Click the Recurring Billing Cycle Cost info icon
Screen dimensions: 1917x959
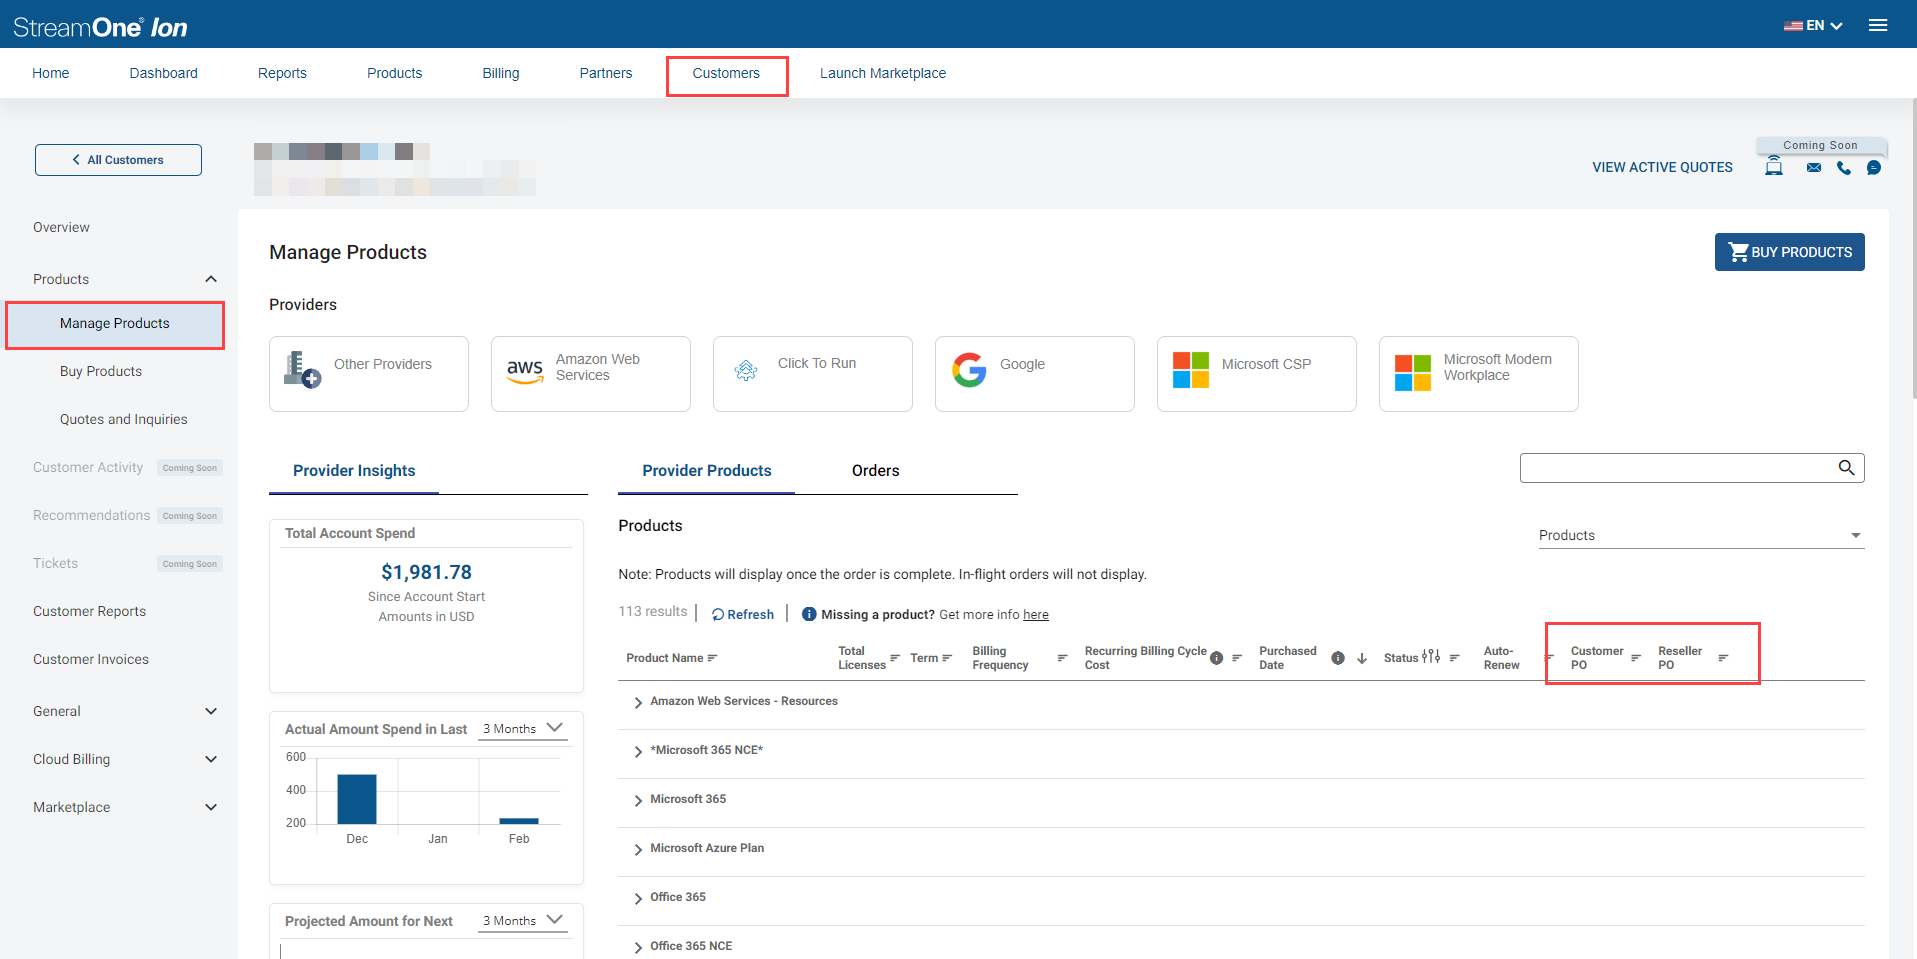pyautogui.click(x=1217, y=658)
